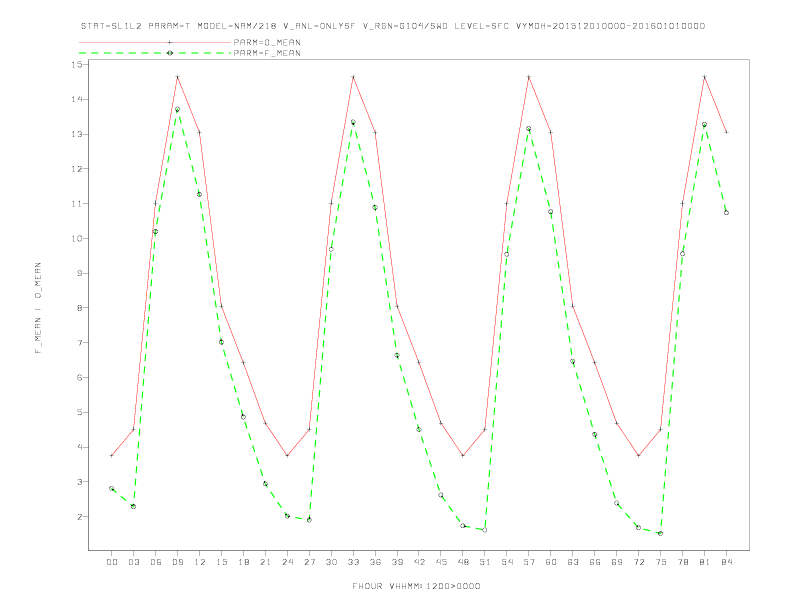Click the red O_MEAN peak point at hour 09

[177, 77]
